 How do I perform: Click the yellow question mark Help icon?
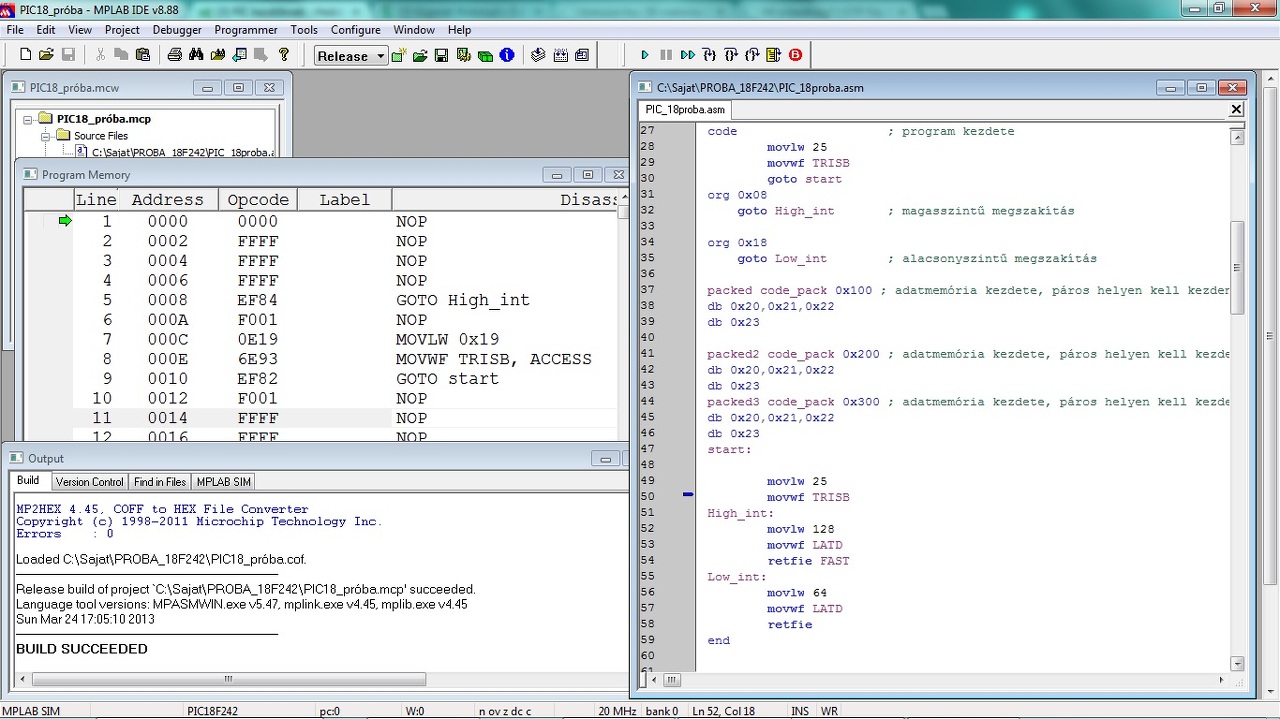pos(284,55)
